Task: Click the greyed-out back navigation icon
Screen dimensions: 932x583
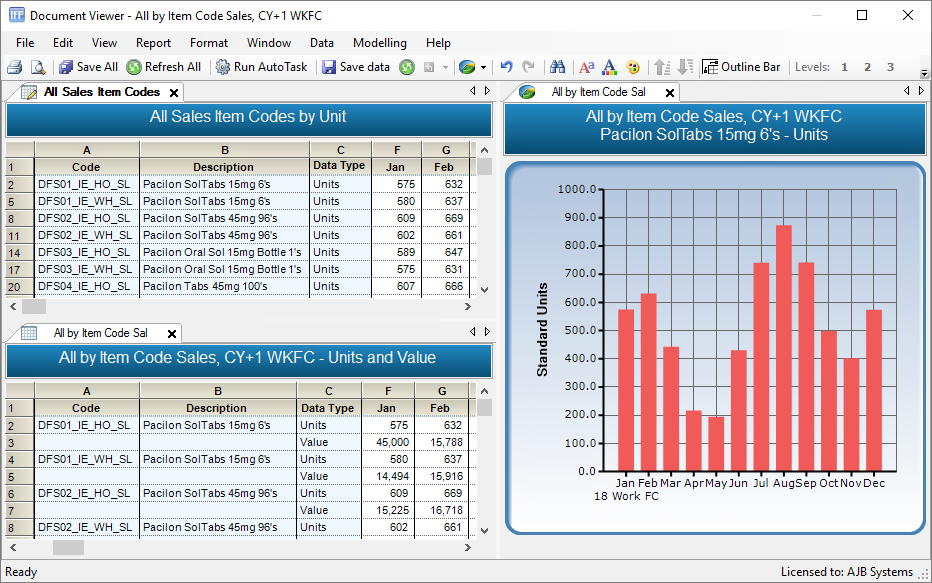Action: coord(429,67)
